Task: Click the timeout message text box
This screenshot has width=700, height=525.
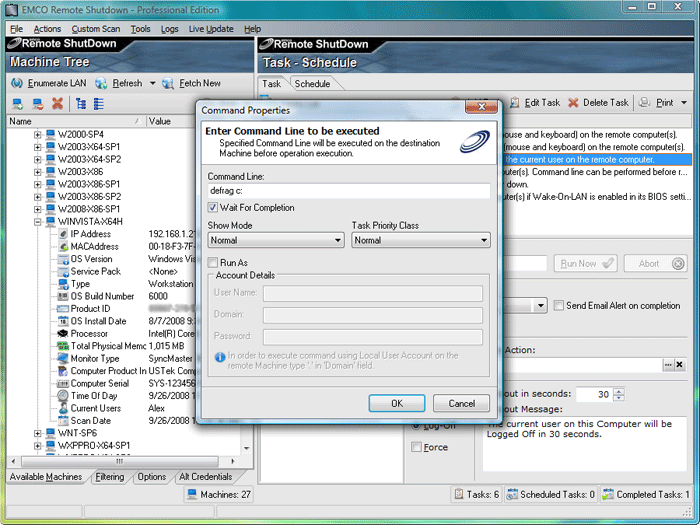Action: coord(584,444)
